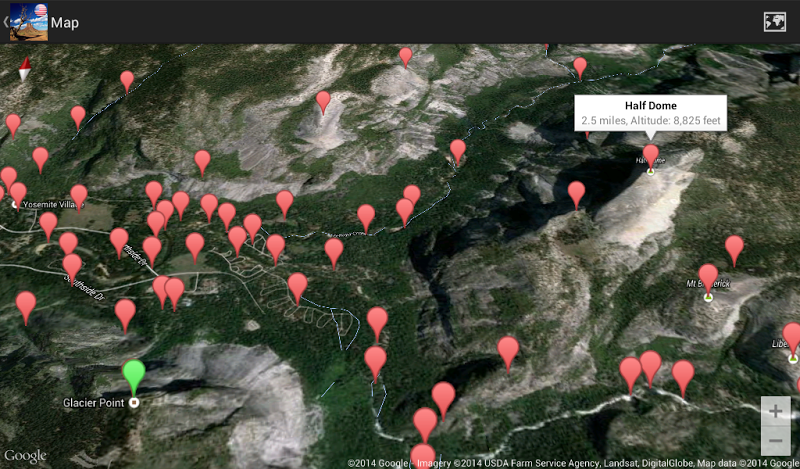Viewport: 800px width, 469px height.
Task: Click the back chevron in header
Action: coord(6,22)
